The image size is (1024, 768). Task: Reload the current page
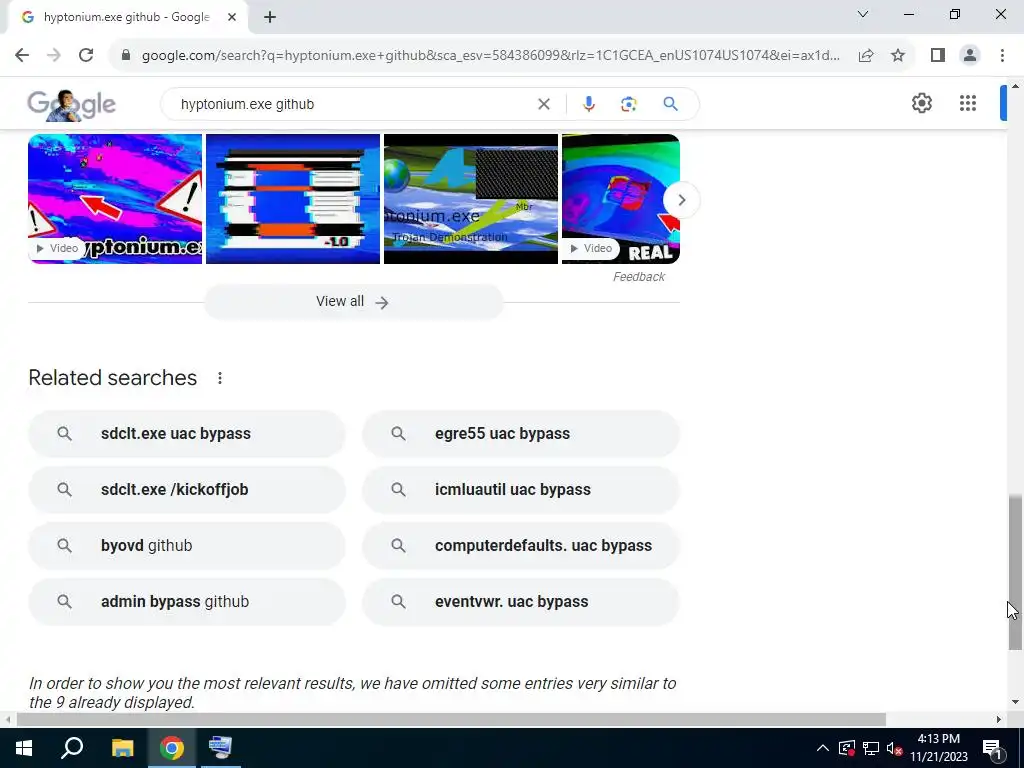86,56
